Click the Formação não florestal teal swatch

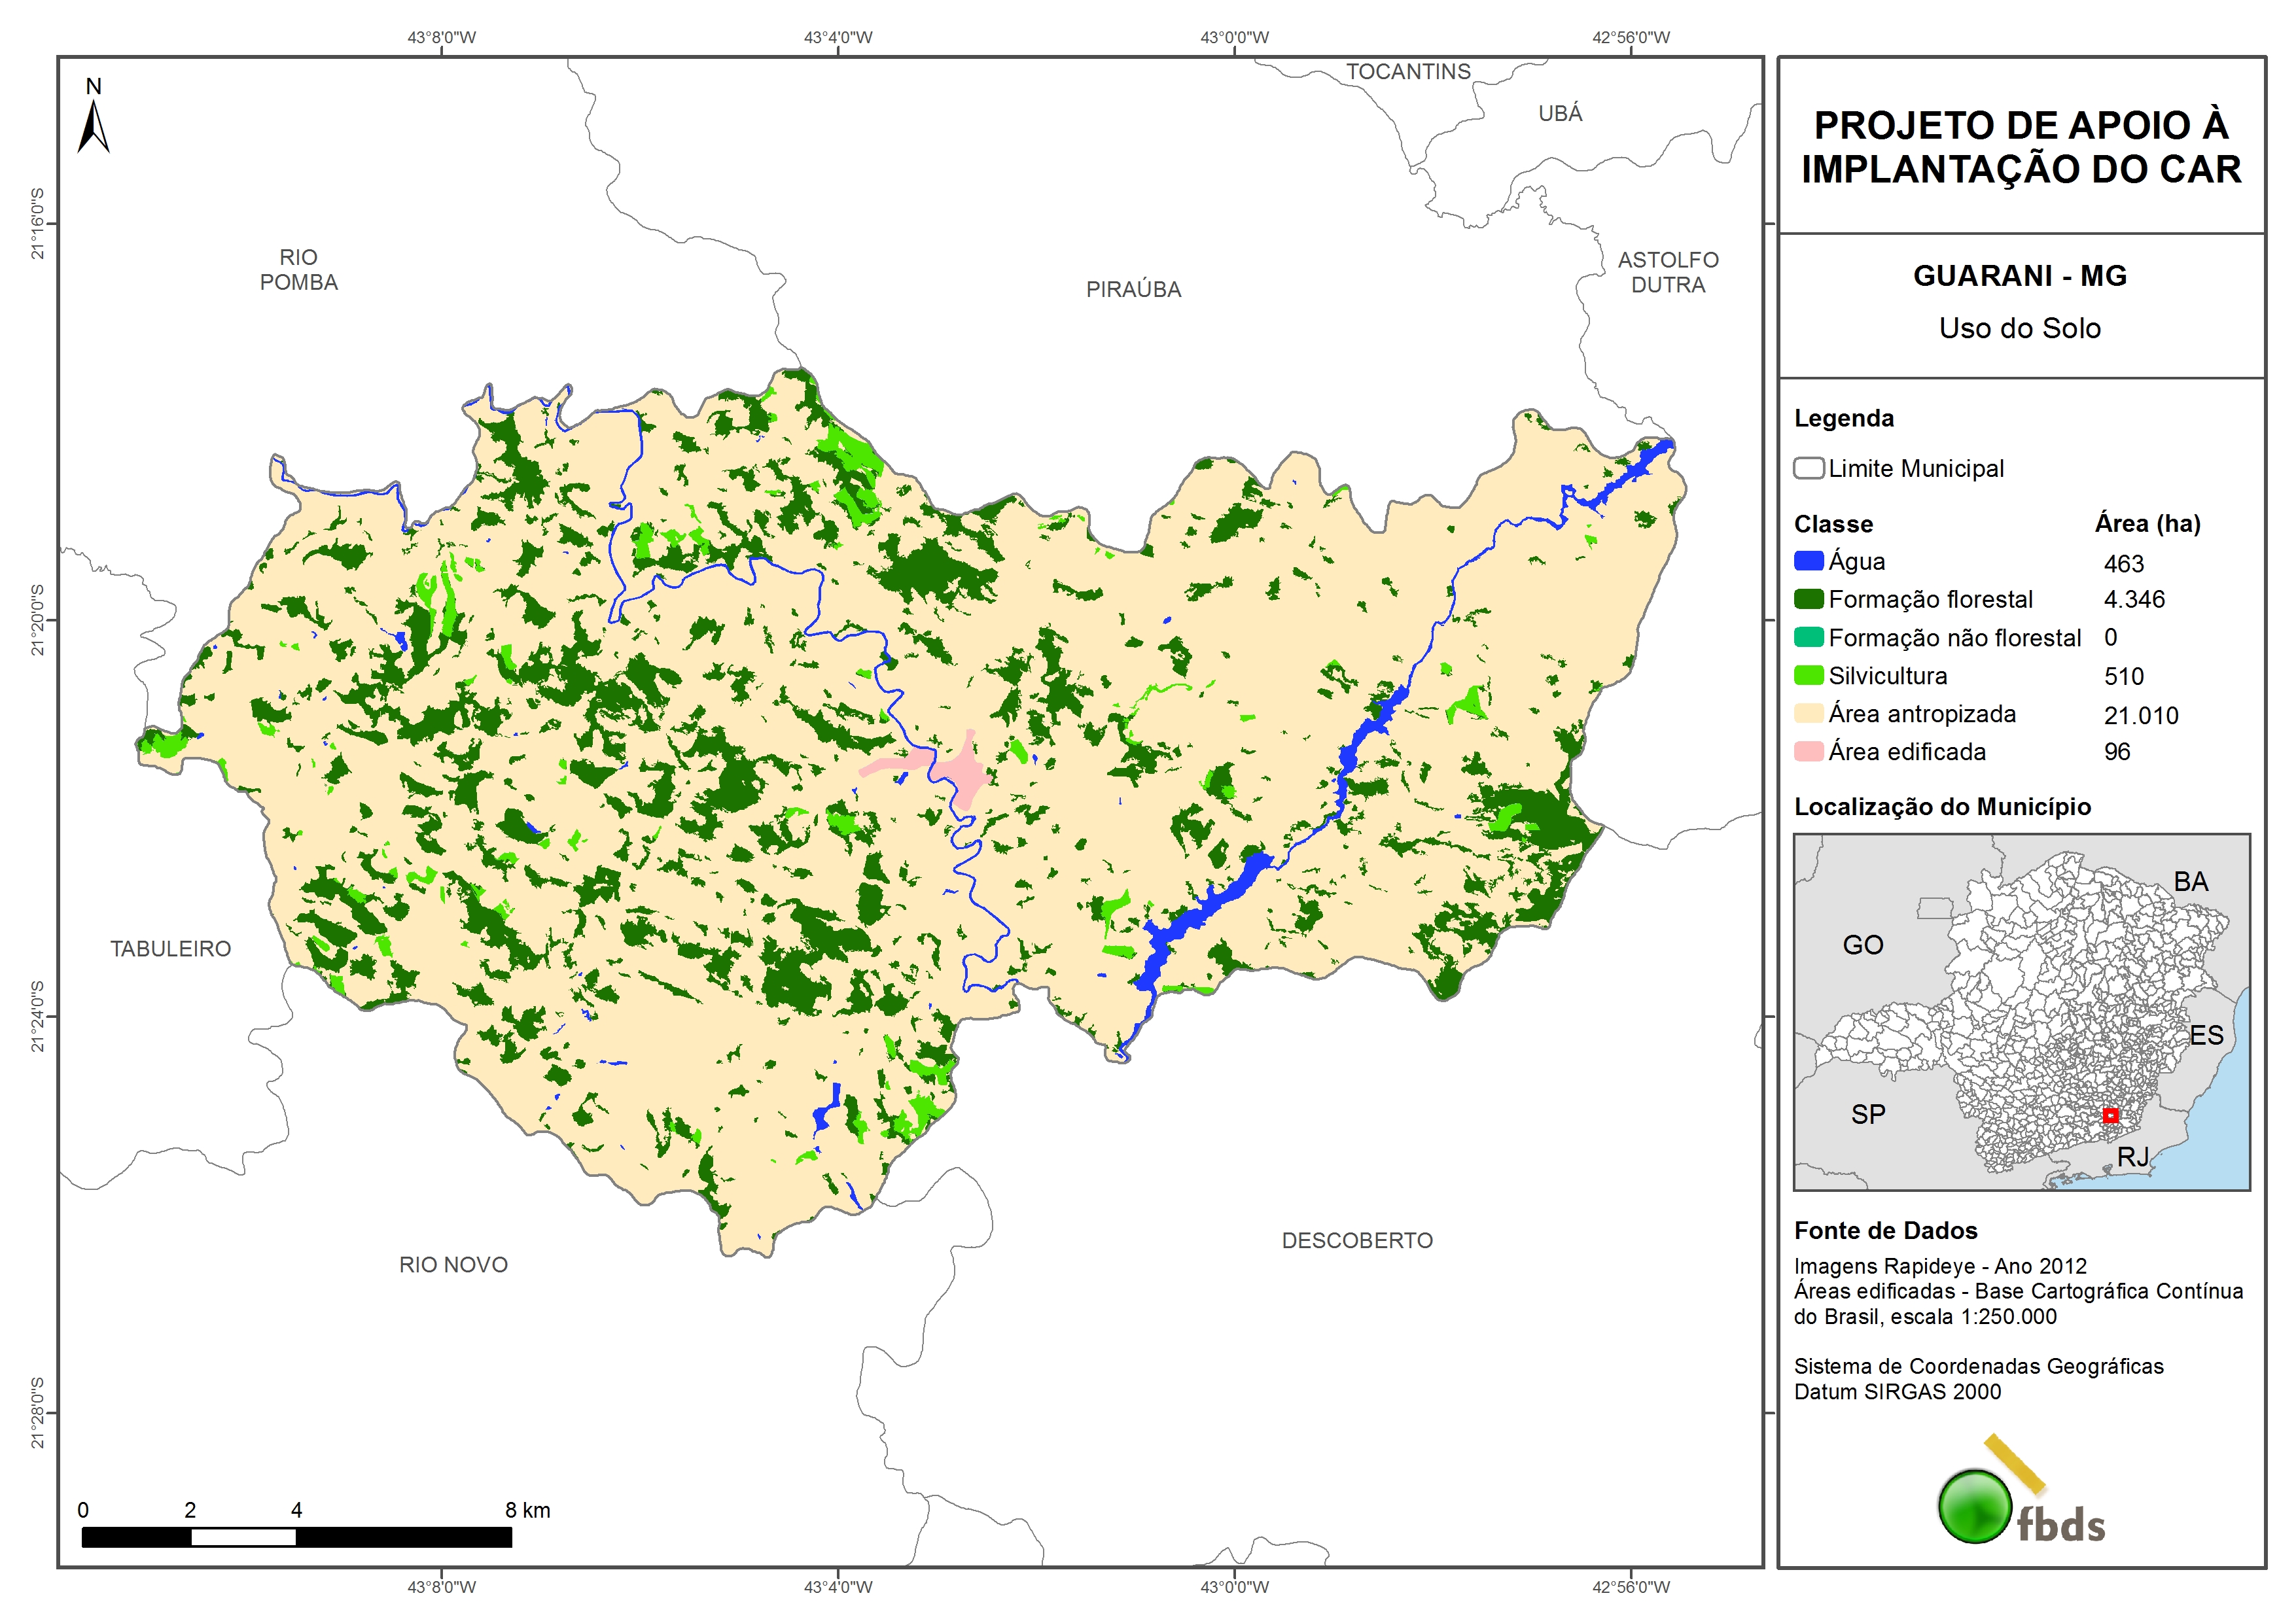(1808, 637)
